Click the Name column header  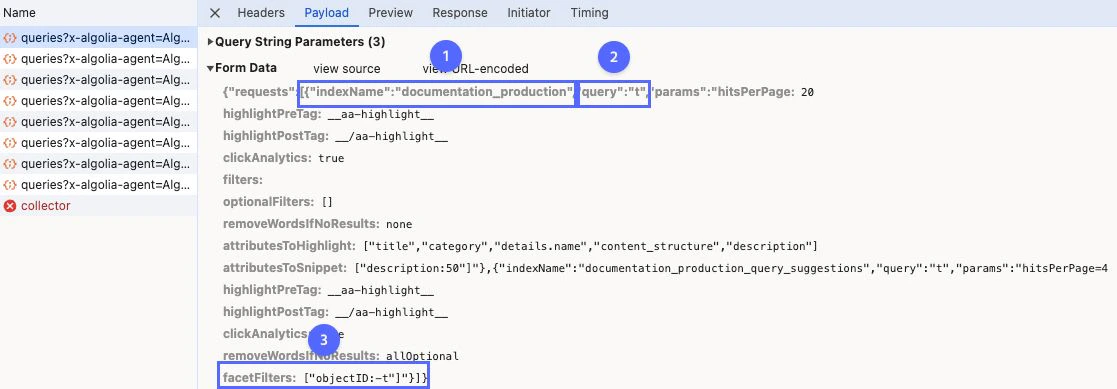click(x=19, y=13)
